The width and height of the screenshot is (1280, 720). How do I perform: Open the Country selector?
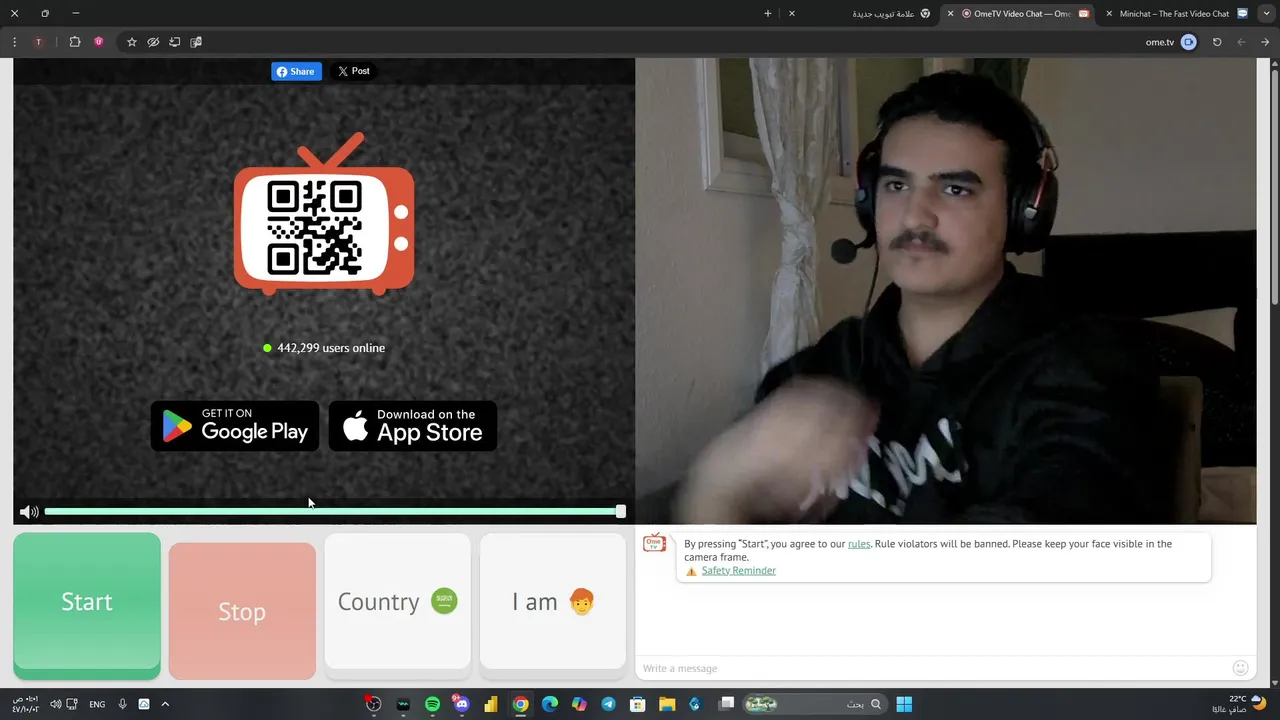[397, 601]
